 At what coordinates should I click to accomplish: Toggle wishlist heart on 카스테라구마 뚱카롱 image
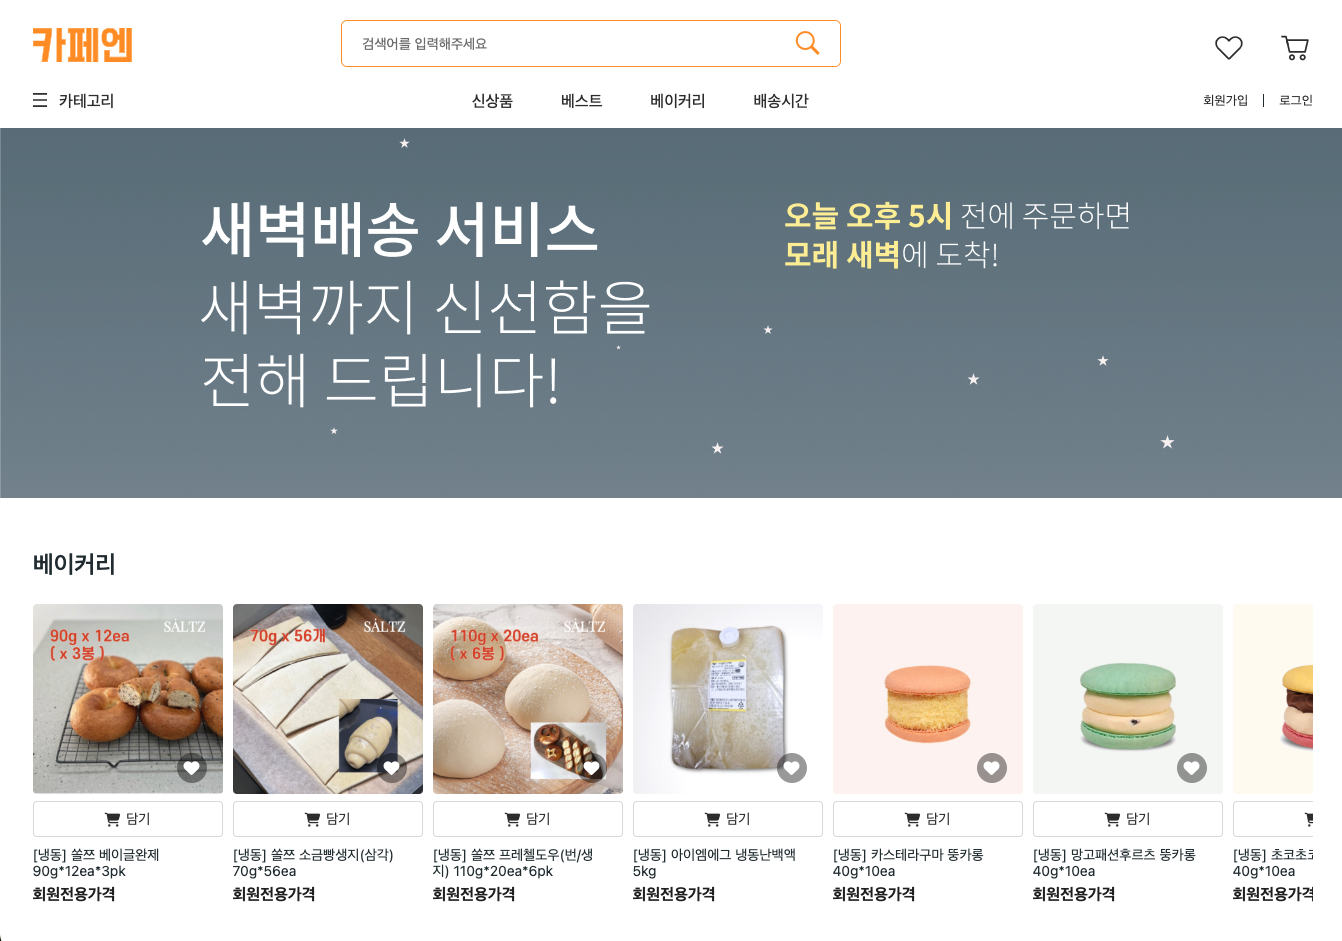(992, 768)
